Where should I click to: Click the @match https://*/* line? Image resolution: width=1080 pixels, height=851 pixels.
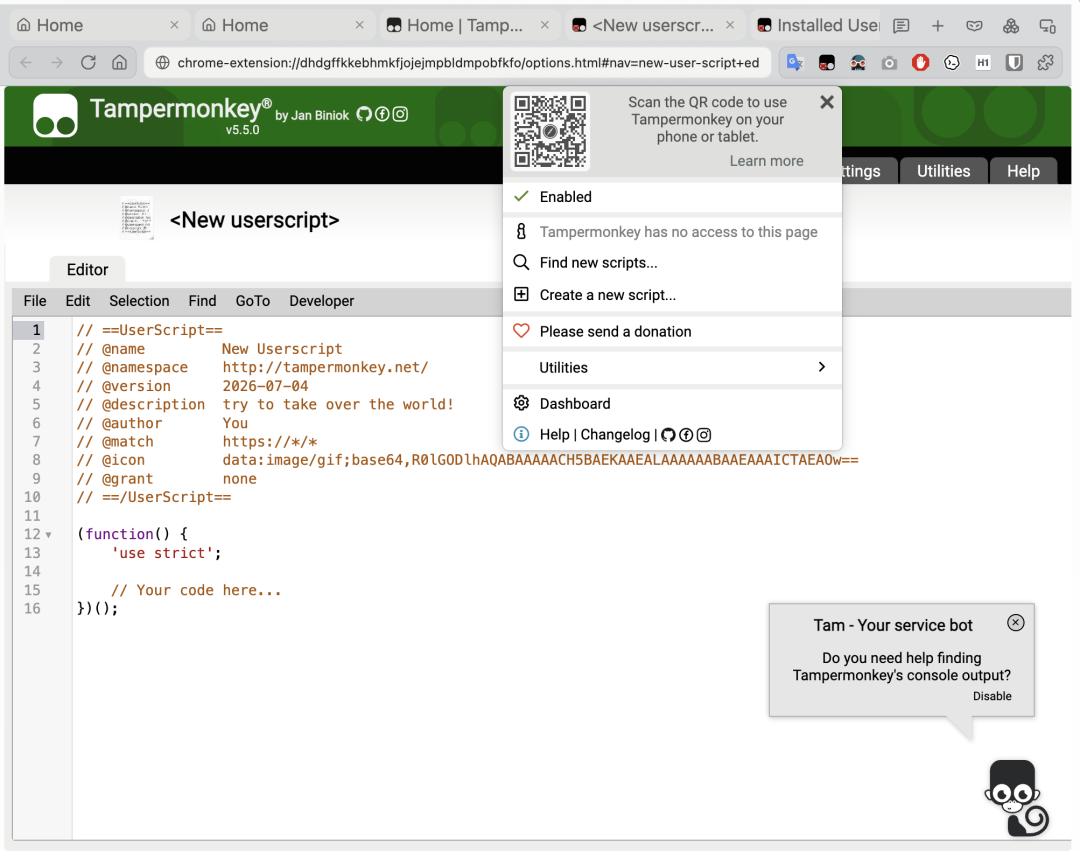[x=197, y=441]
